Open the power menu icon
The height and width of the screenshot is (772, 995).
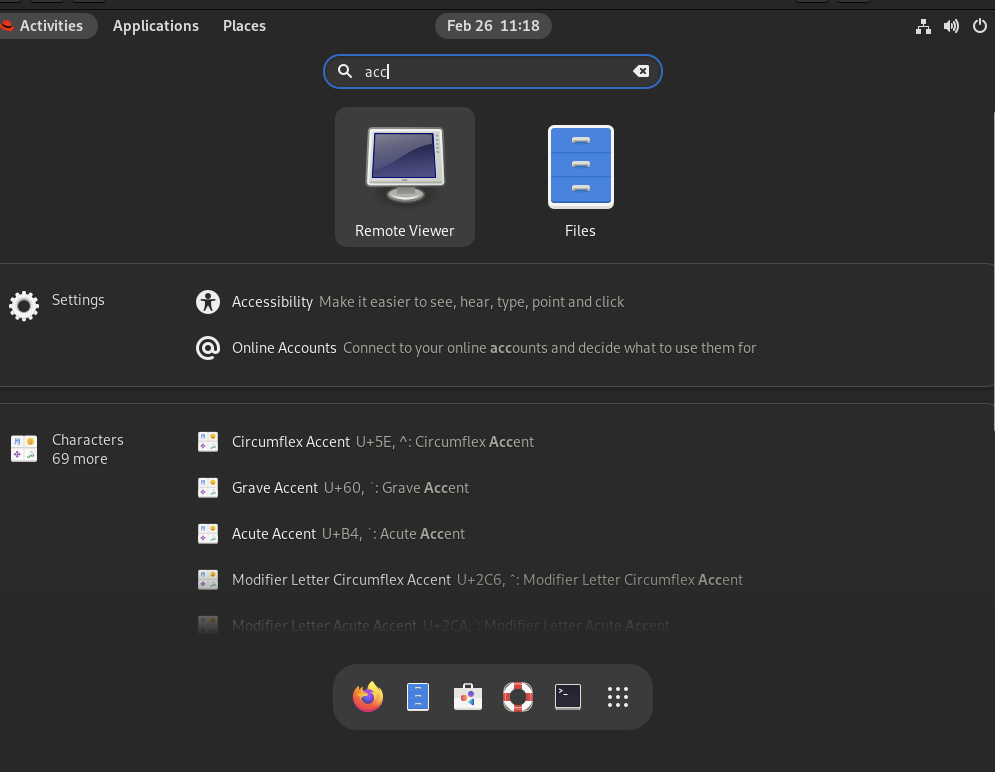[979, 26]
